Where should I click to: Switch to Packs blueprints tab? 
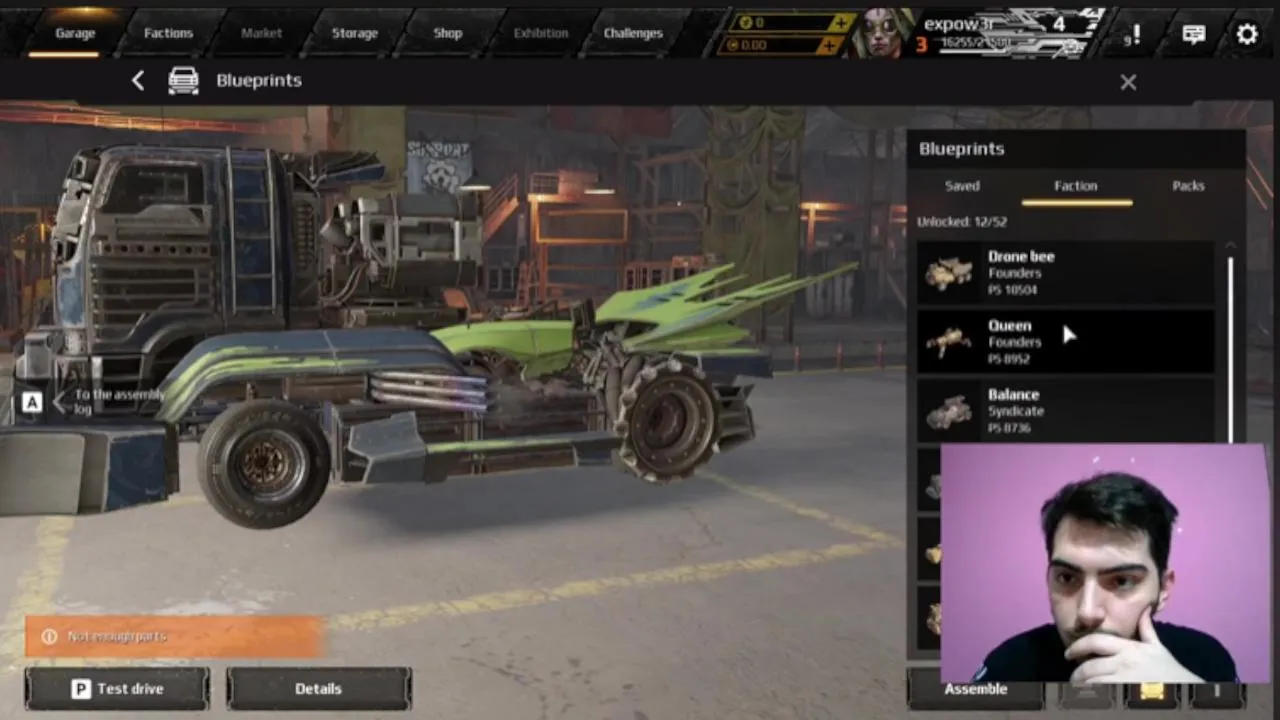(x=1188, y=186)
